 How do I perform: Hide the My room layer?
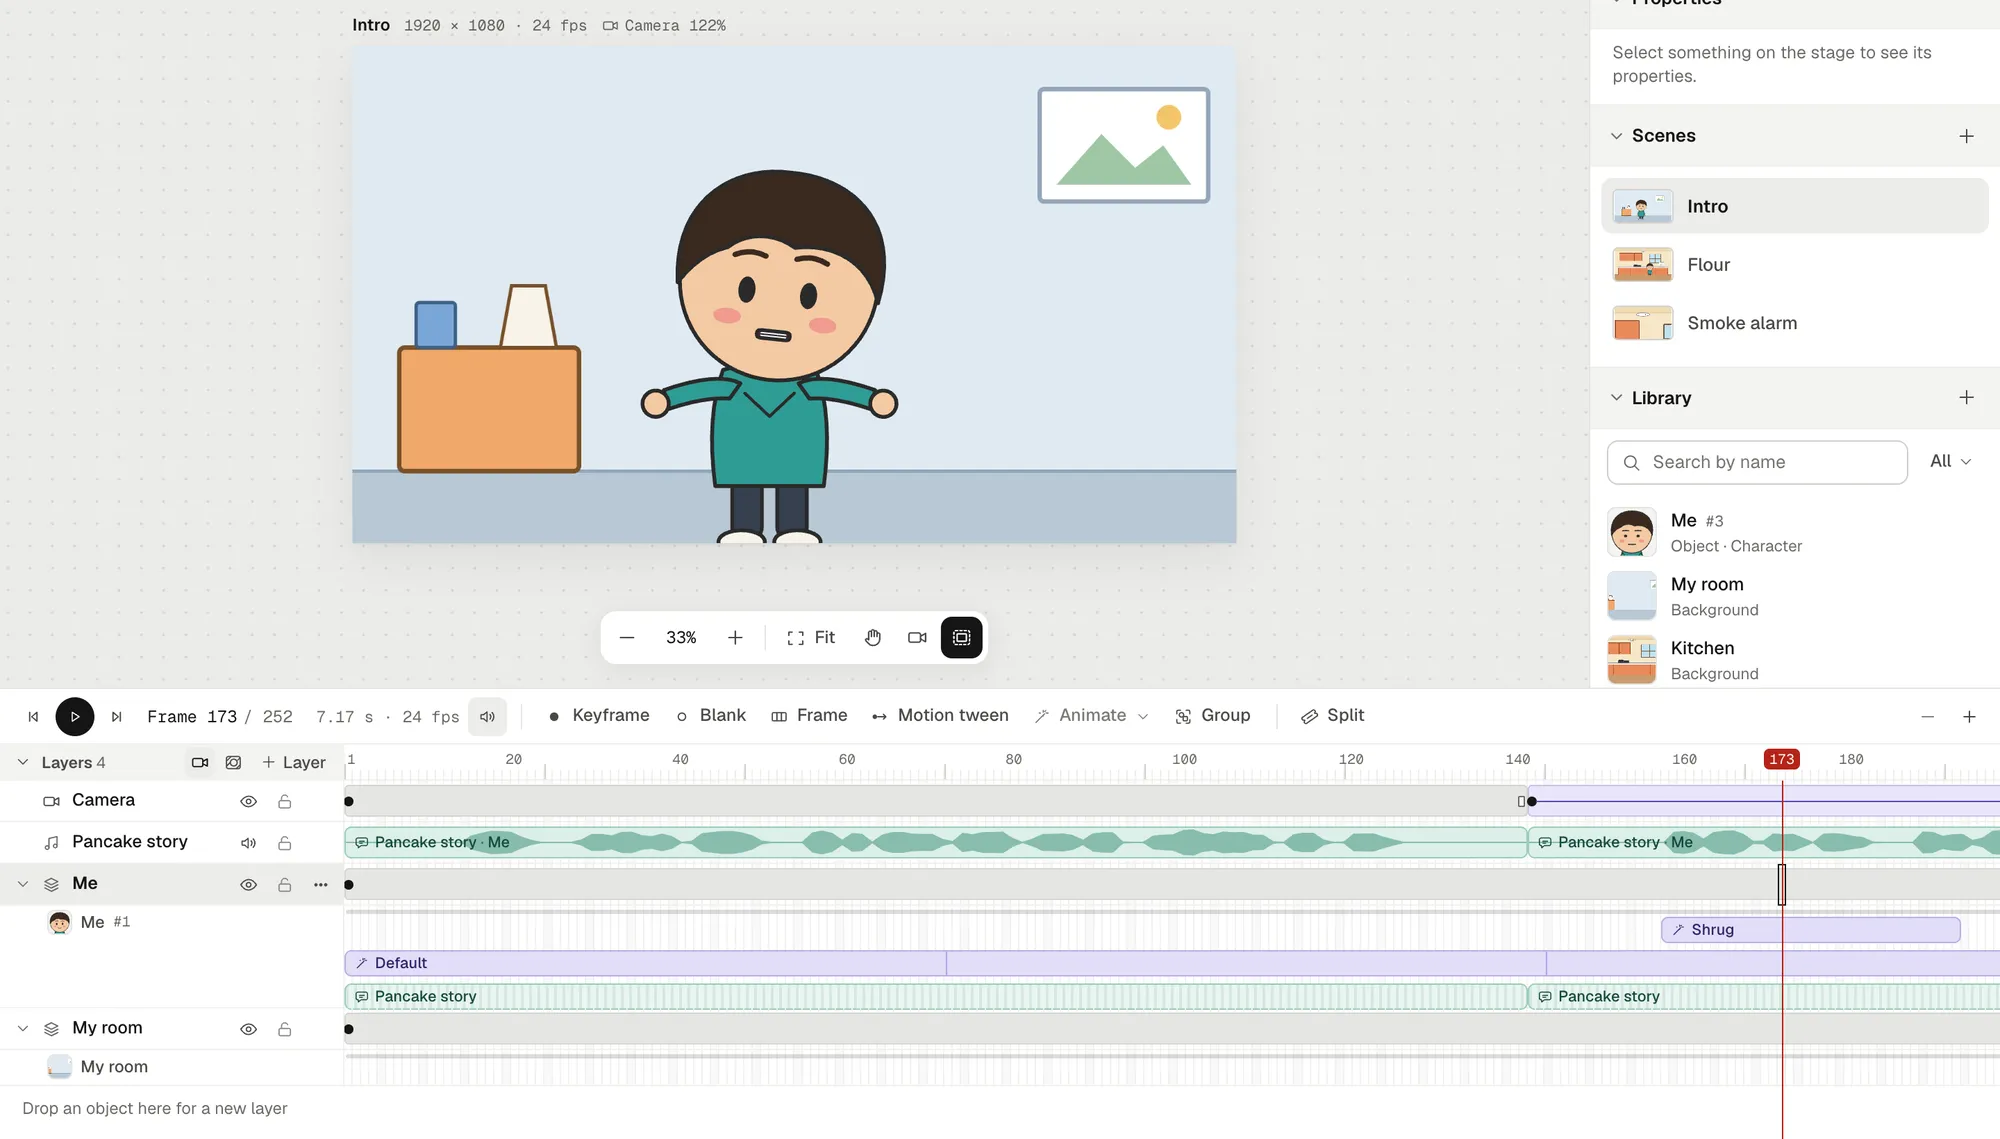click(x=249, y=1030)
